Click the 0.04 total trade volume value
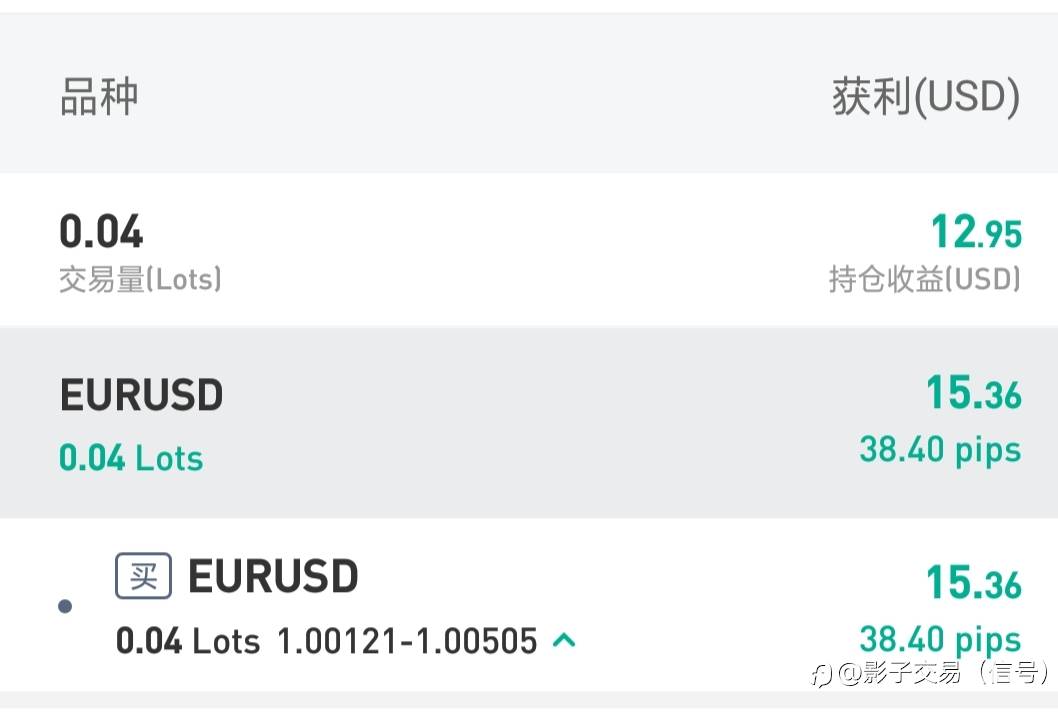This screenshot has width=1058, height=717. pos(101,232)
